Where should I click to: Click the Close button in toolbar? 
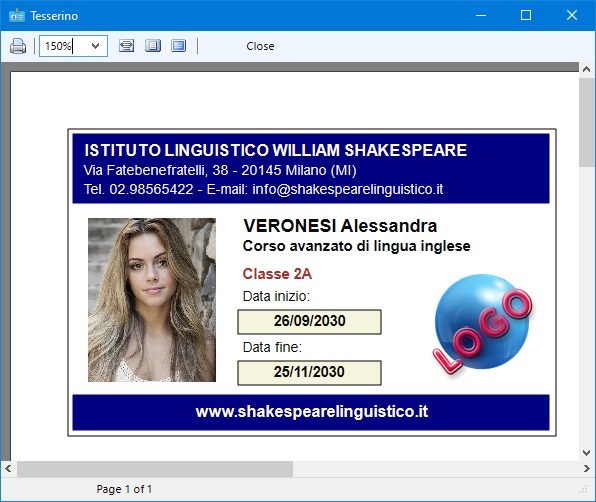click(x=260, y=46)
